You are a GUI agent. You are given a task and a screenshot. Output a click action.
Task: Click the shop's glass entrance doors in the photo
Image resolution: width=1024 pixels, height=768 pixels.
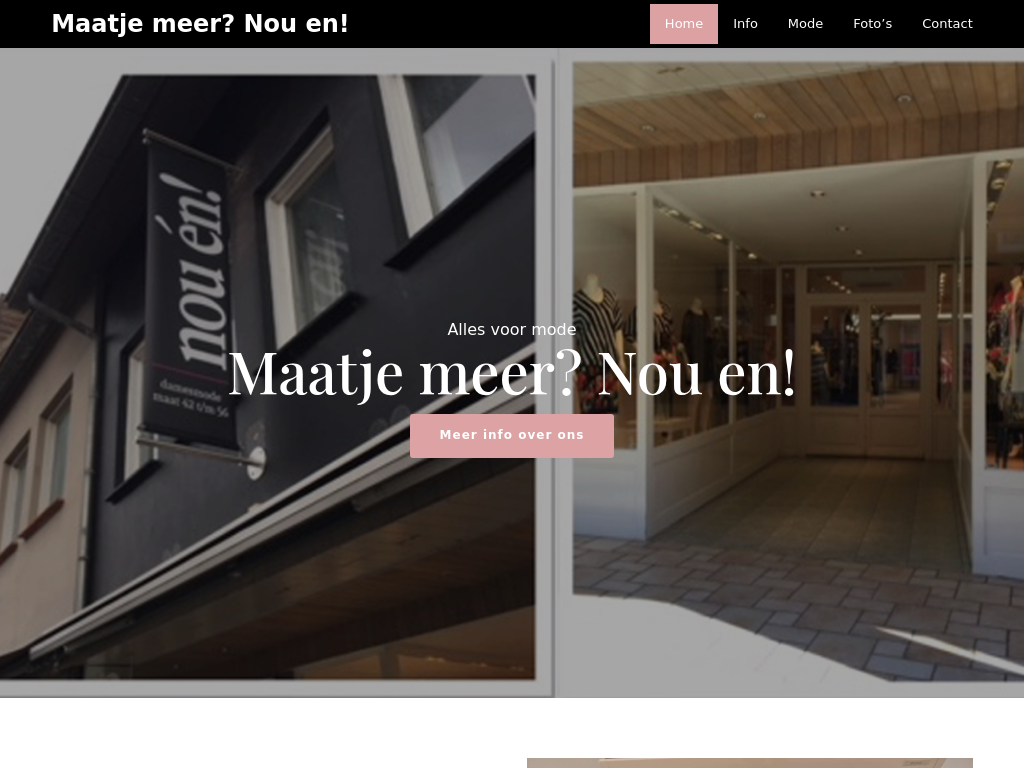coord(866,372)
